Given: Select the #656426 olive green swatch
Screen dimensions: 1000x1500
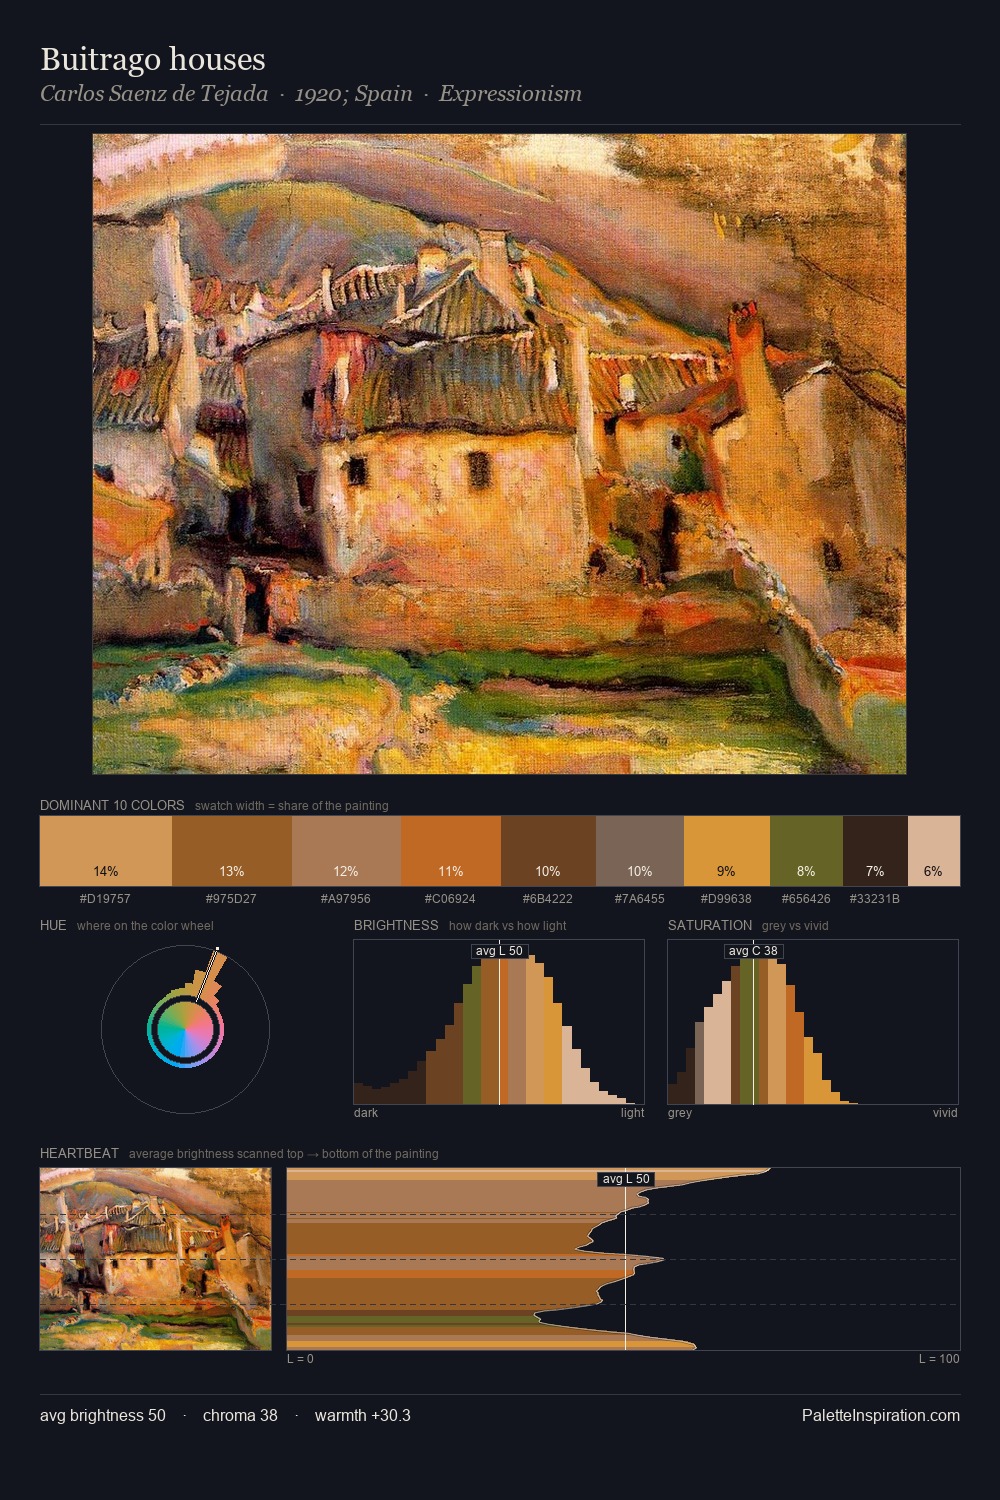Looking at the screenshot, I should tap(806, 851).
